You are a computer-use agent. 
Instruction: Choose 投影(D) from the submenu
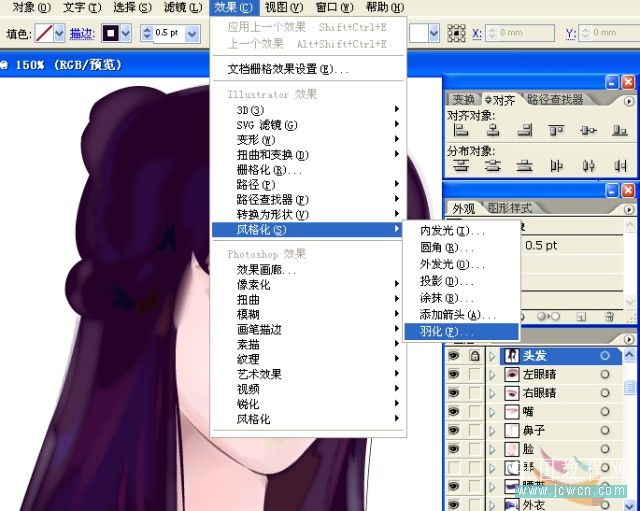(x=461, y=281)
